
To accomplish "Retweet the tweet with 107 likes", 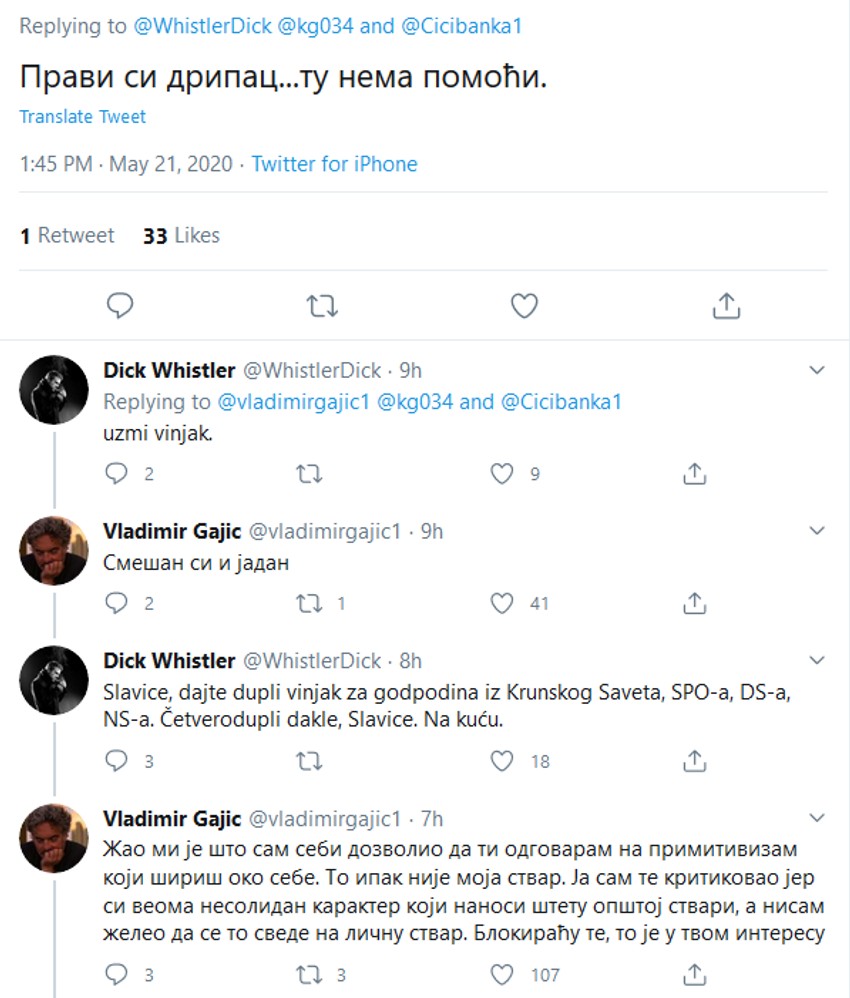I will pyautogui.click(x=310, y=974).
